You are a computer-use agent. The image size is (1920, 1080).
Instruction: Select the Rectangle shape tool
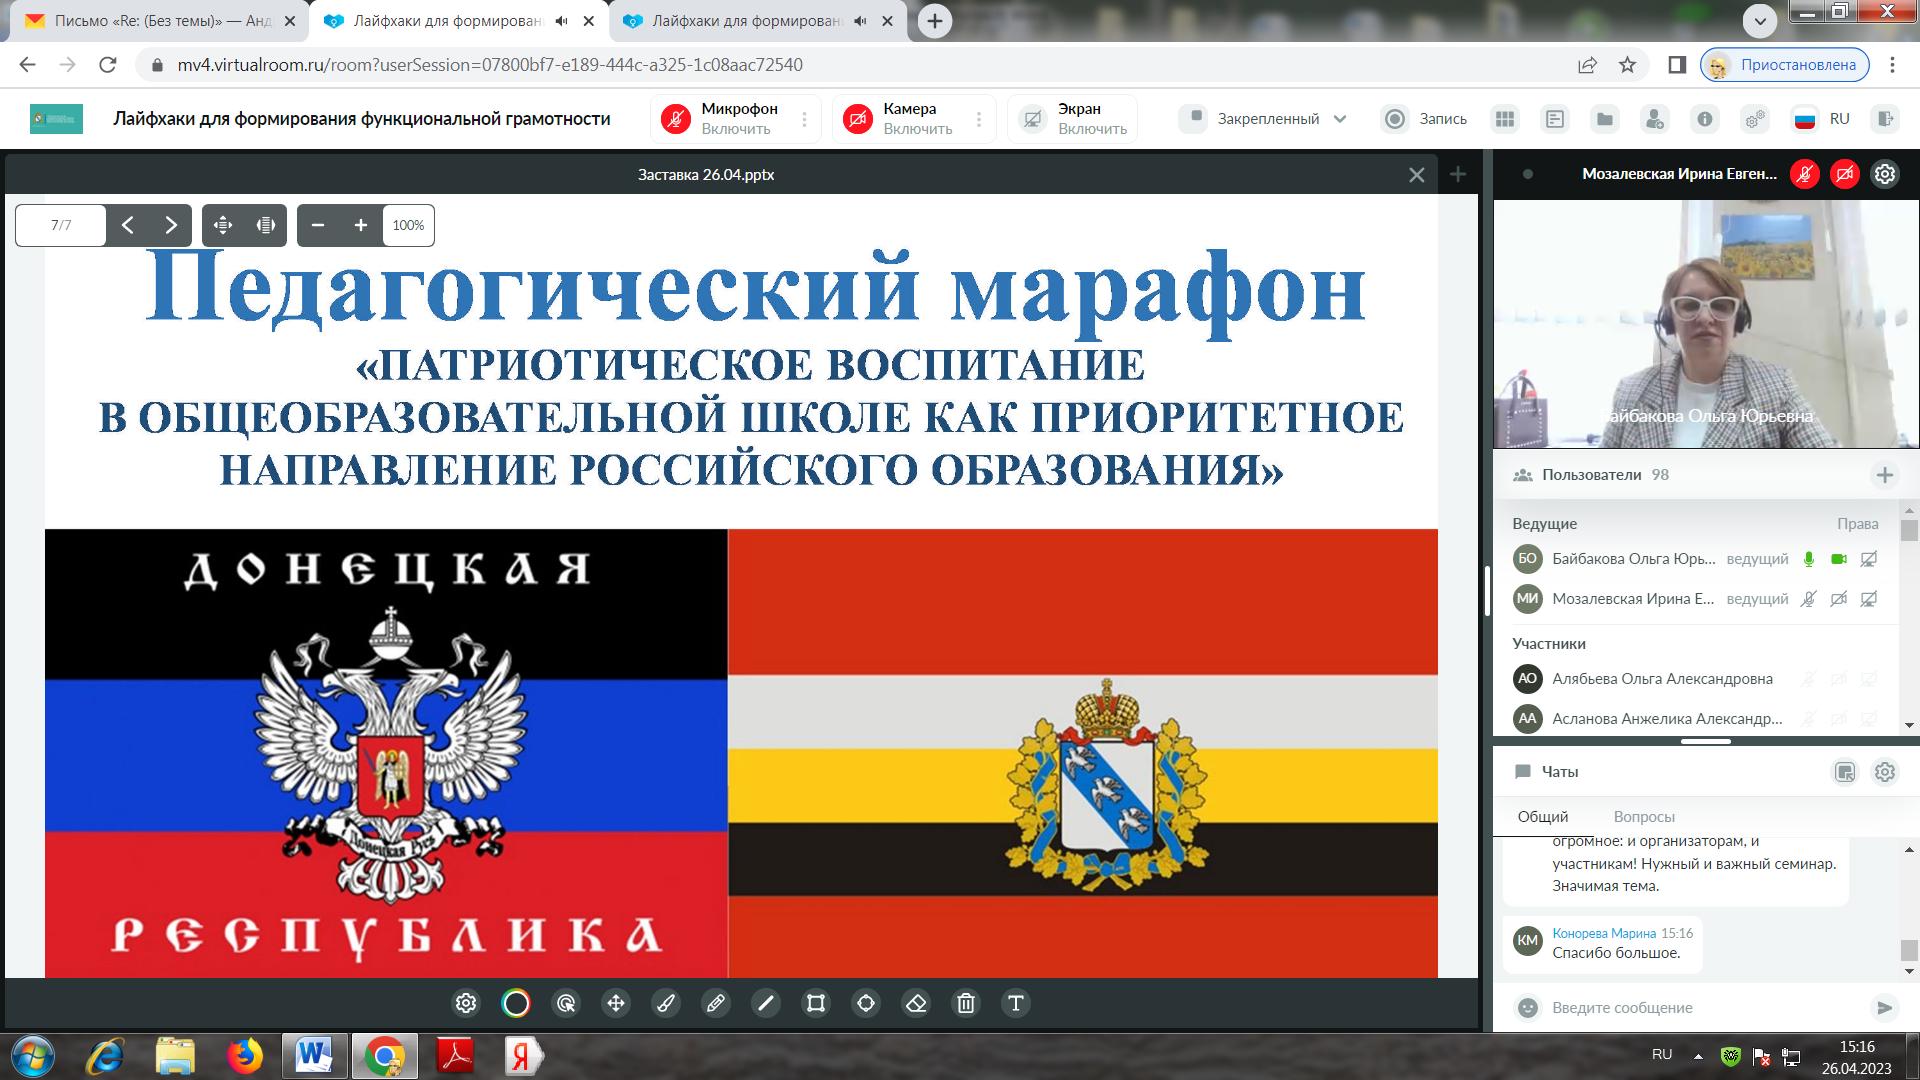pyautogui.click(x=816, y=1003)
